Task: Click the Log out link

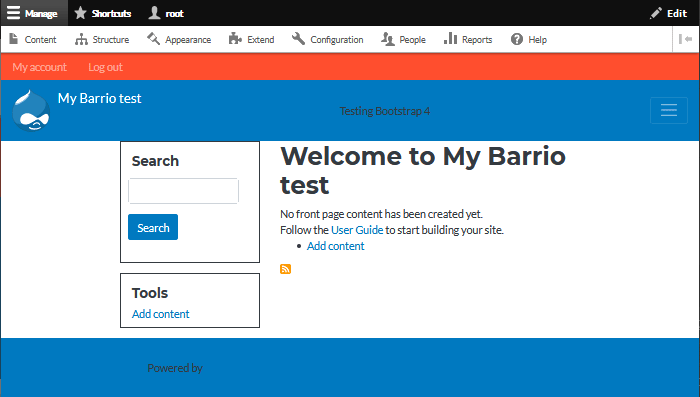Action: (x=105, y=67)
